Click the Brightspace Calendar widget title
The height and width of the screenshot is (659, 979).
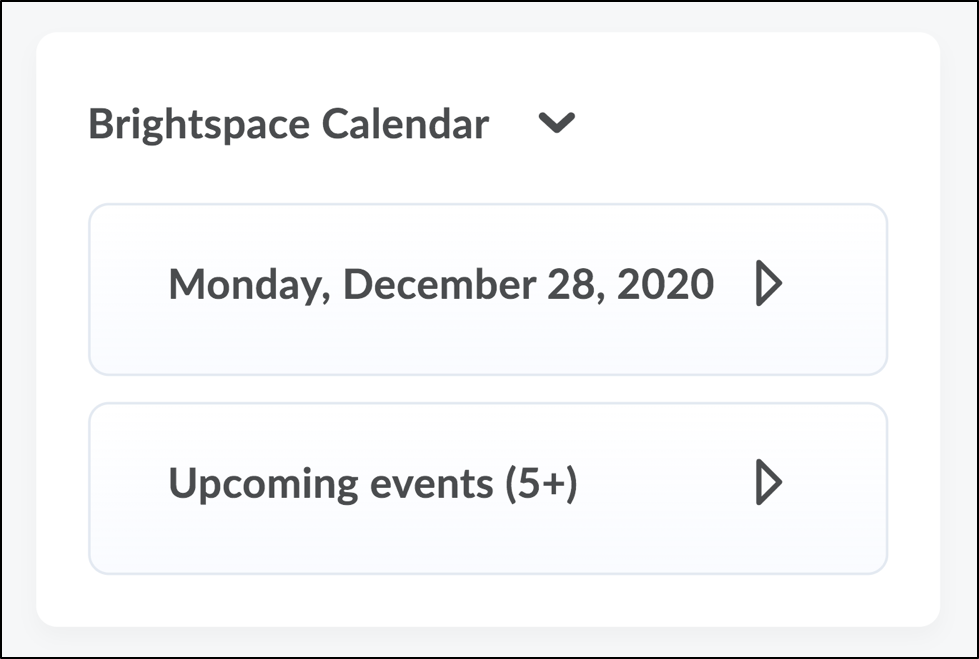click(288, 124)
